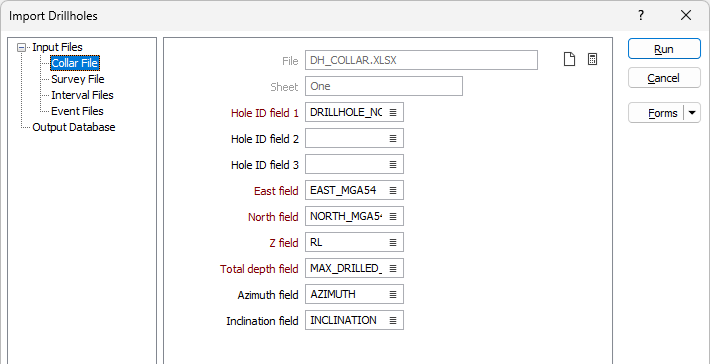
Task: Click the Sheet field containing One
Action: coord(384,86)
